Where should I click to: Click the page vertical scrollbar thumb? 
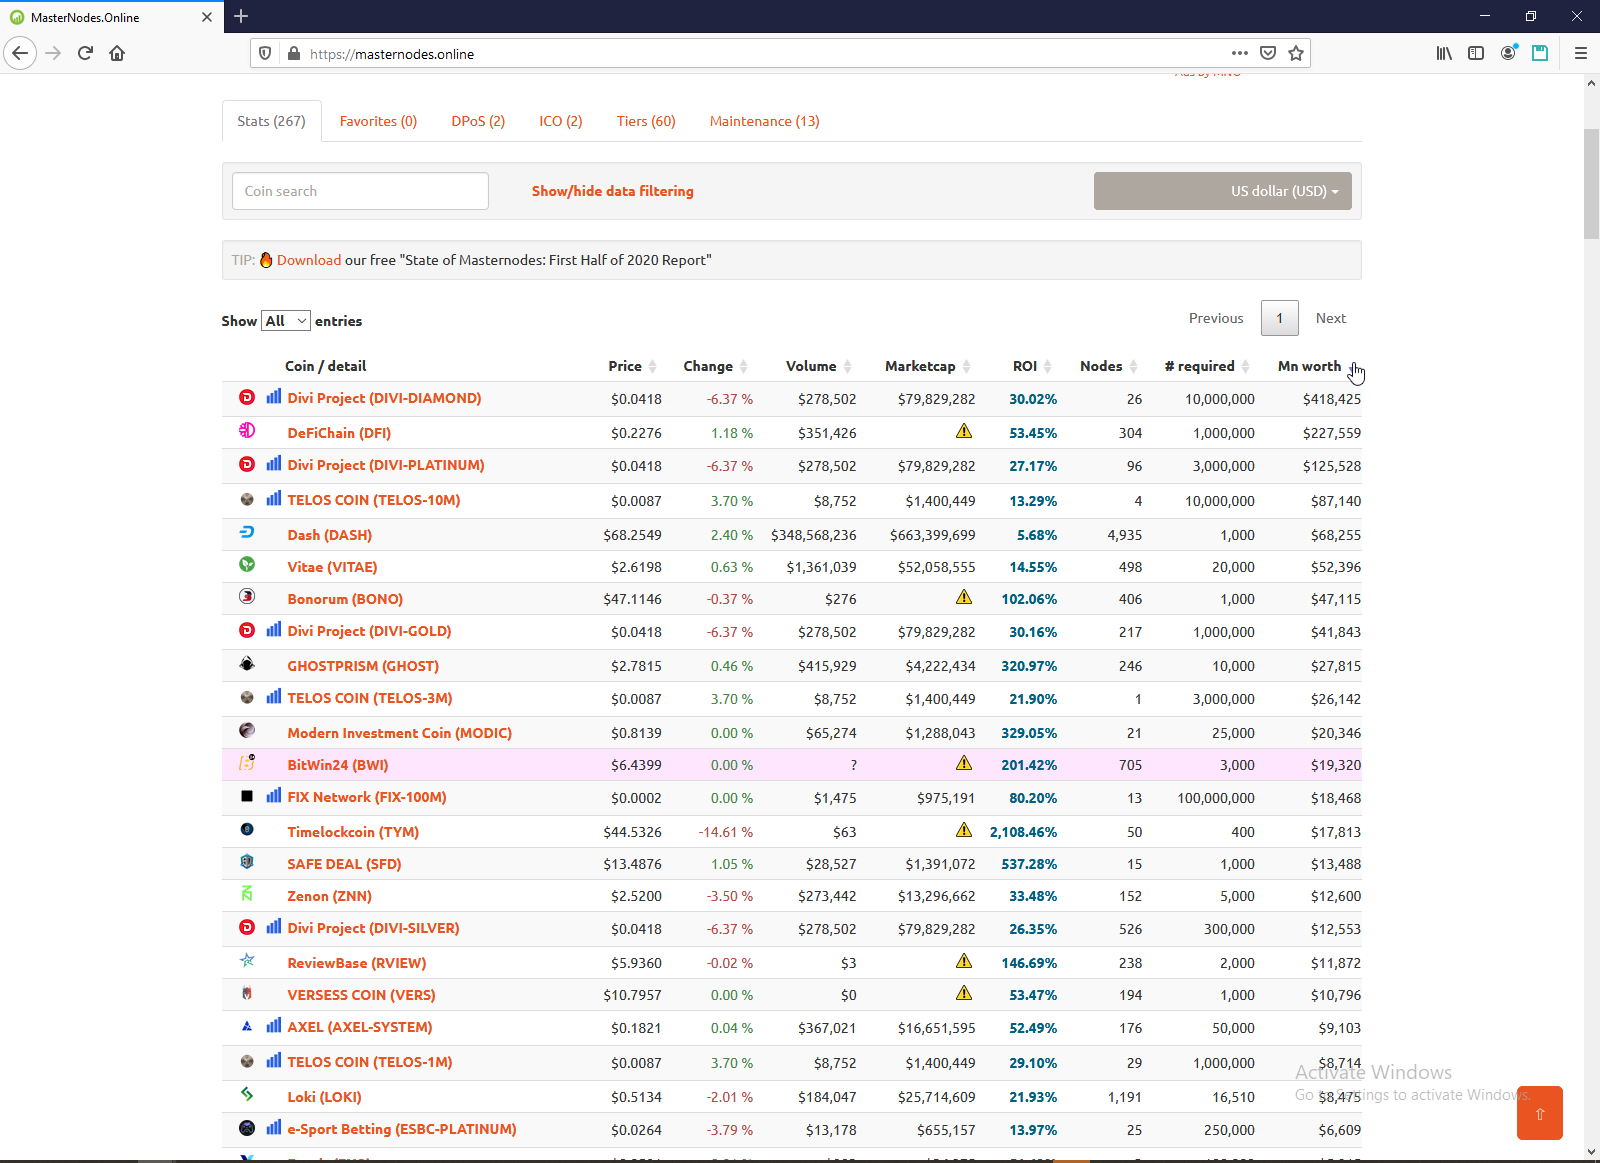[x=1591, y=184]
